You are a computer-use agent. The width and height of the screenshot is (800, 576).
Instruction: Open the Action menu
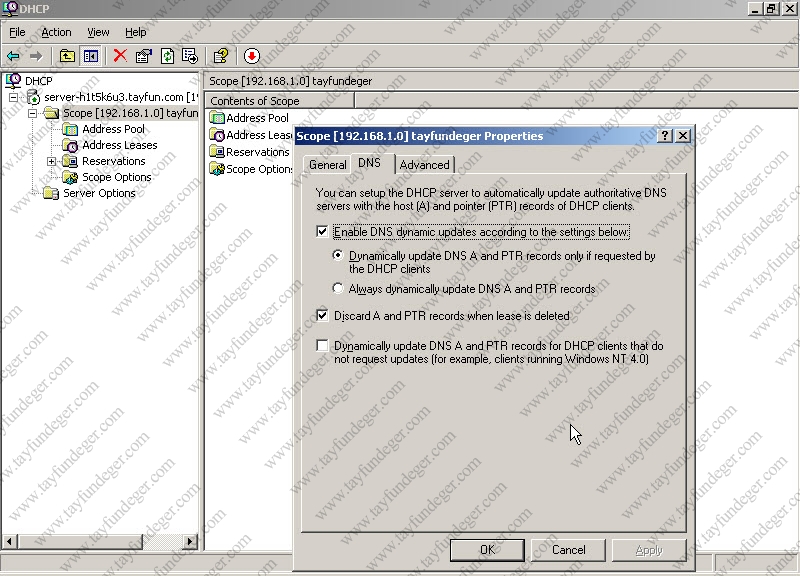(56, 32)
